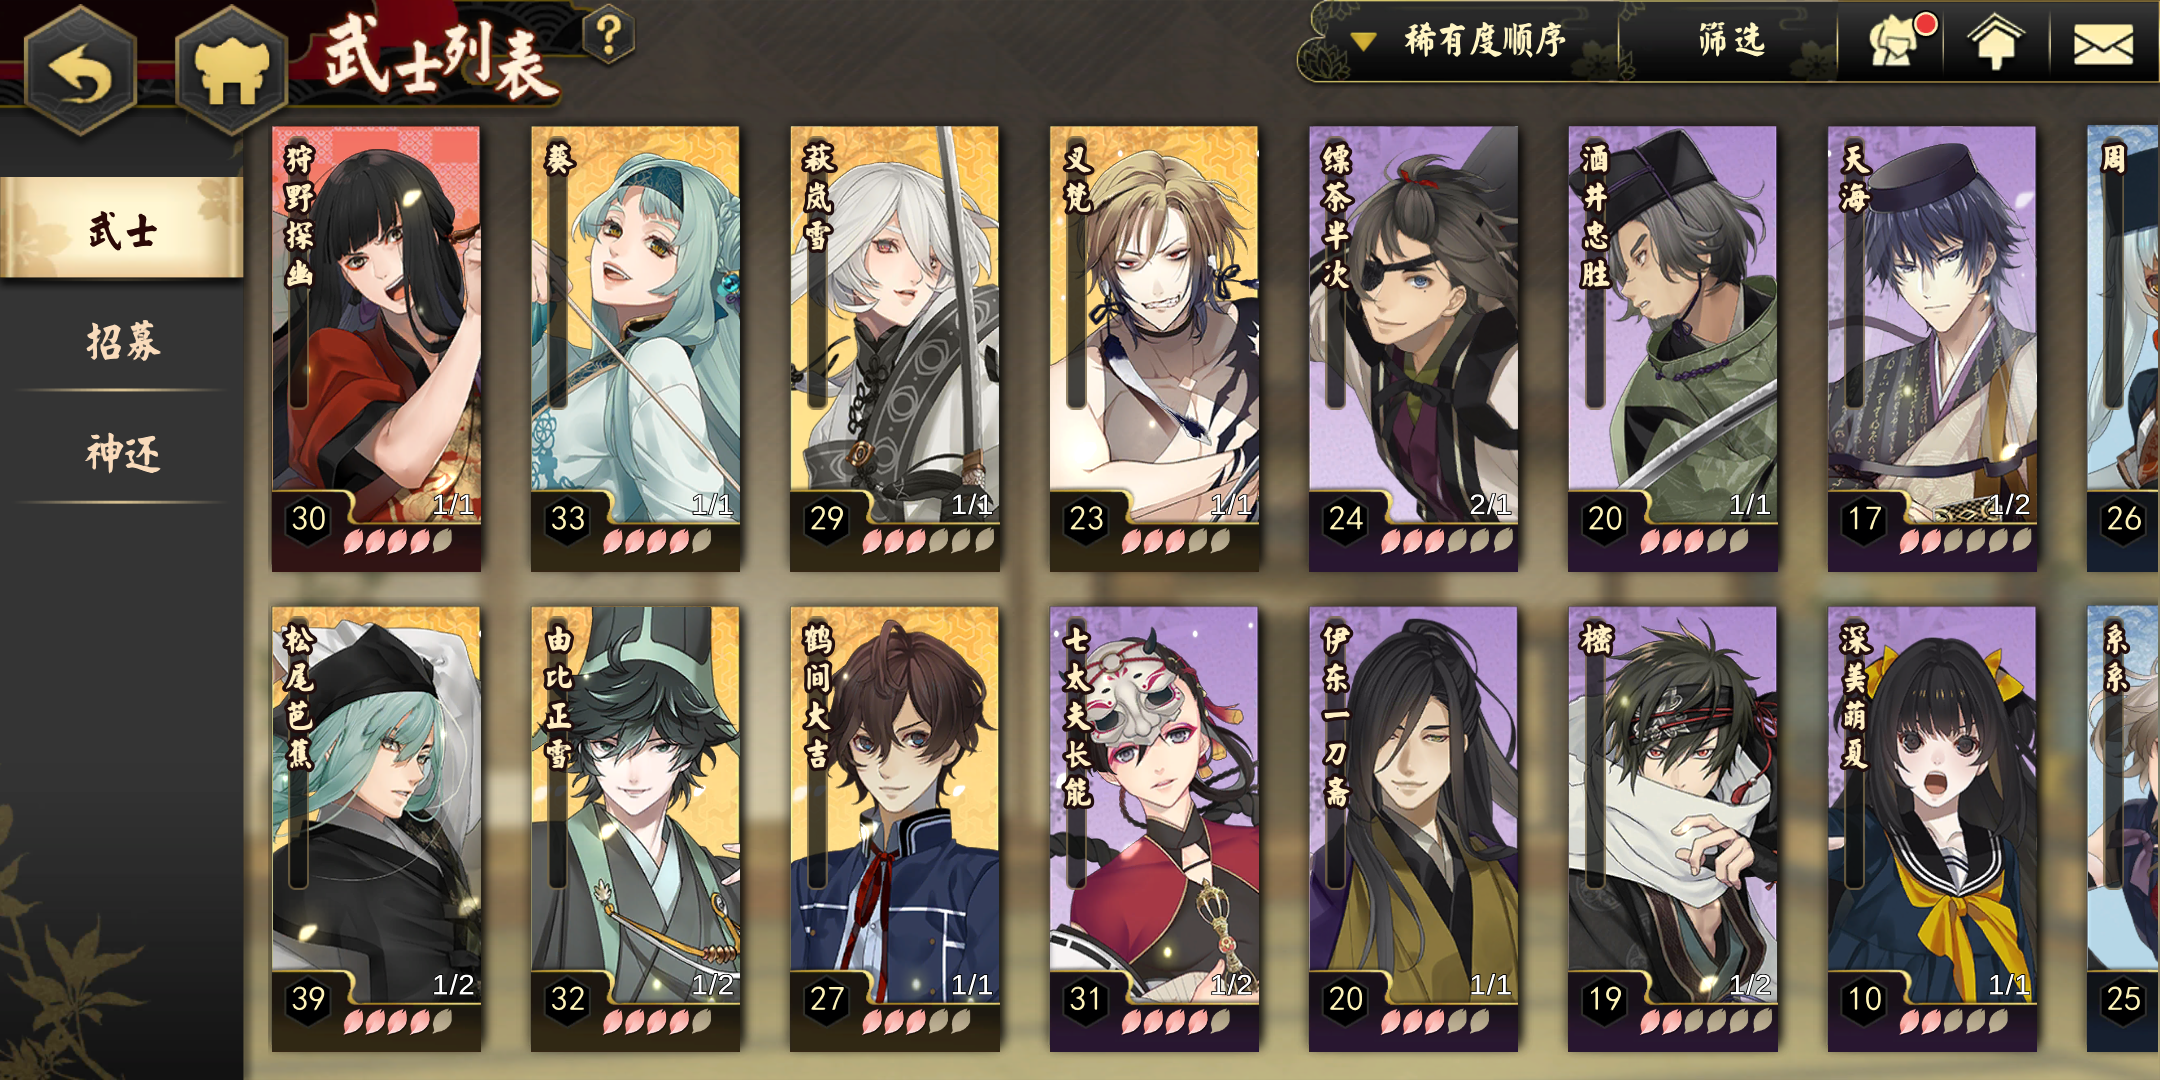This screenshot has width=2160, height=1080.
Task: Open 七太夫长能 masked character card
Action: [x=1154, y=829]
